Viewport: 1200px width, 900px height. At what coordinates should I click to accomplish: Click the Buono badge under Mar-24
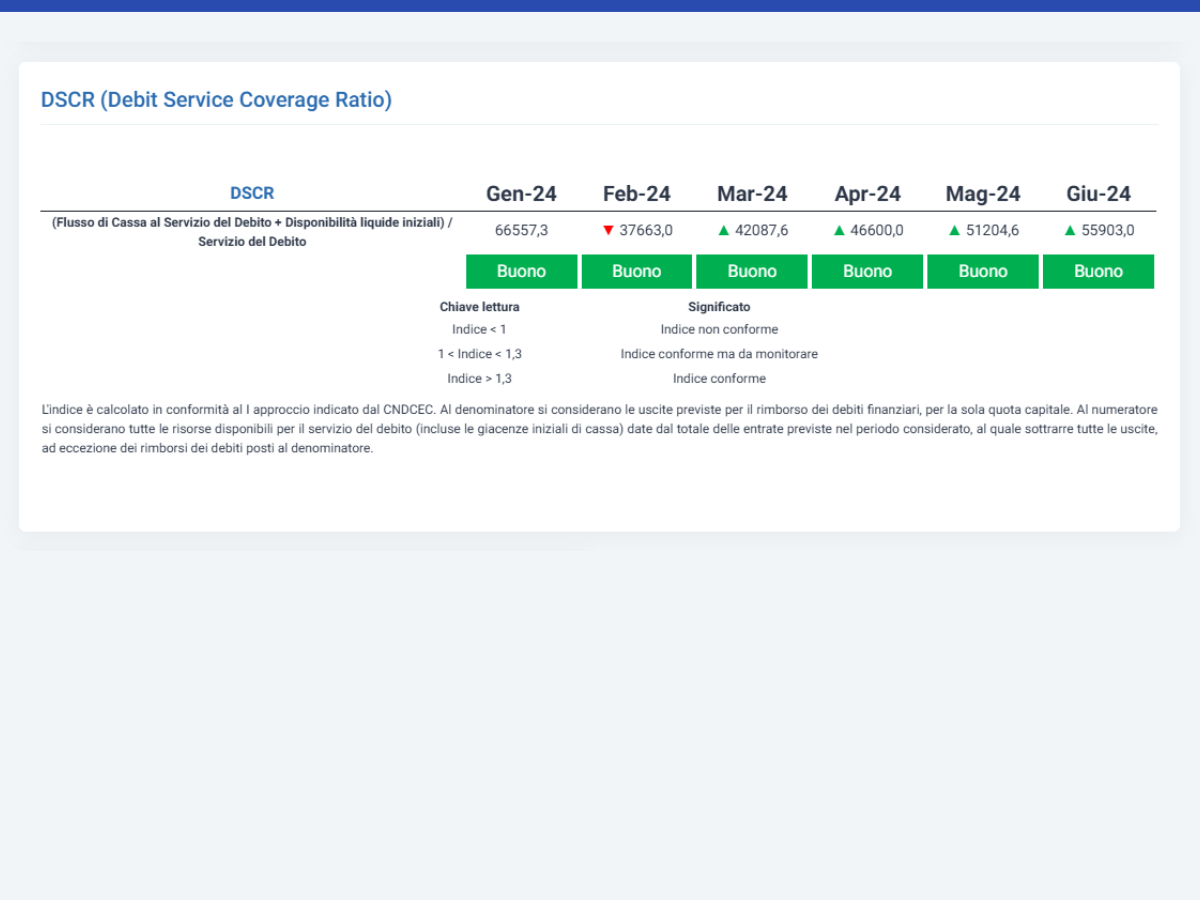752,271
